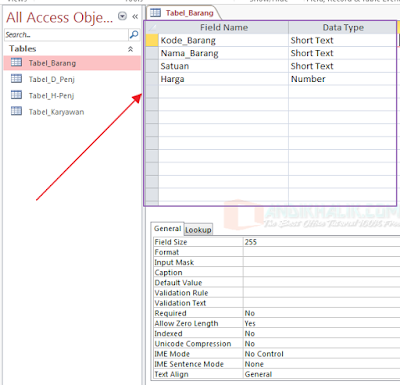Click the Search box in navigation pane
The image size is (400, 385).
coord(66,35)
